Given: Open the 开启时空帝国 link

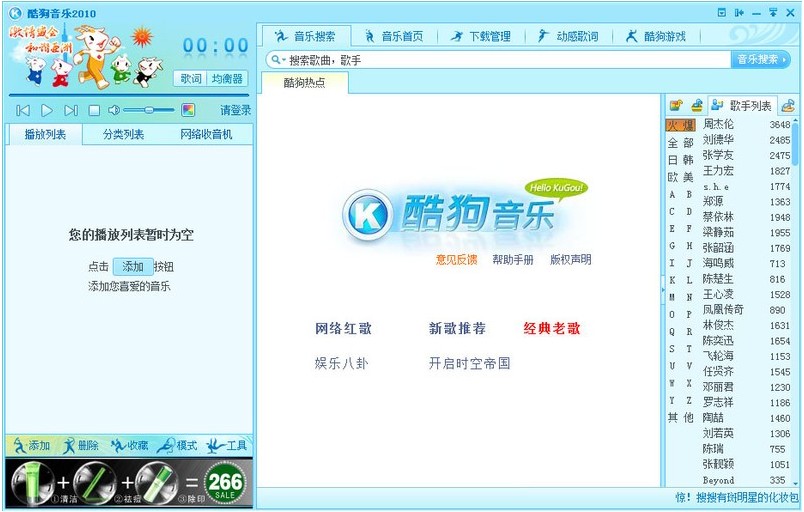Looking at the screenshot, I should pos(470,363).
